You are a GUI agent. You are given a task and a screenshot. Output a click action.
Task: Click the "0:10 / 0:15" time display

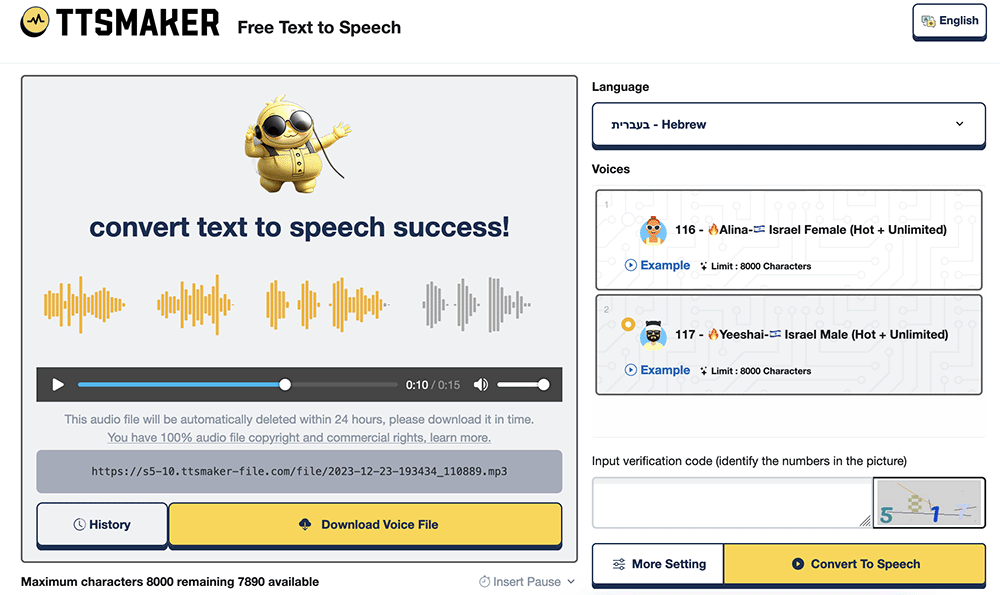(x=432, y=385)
